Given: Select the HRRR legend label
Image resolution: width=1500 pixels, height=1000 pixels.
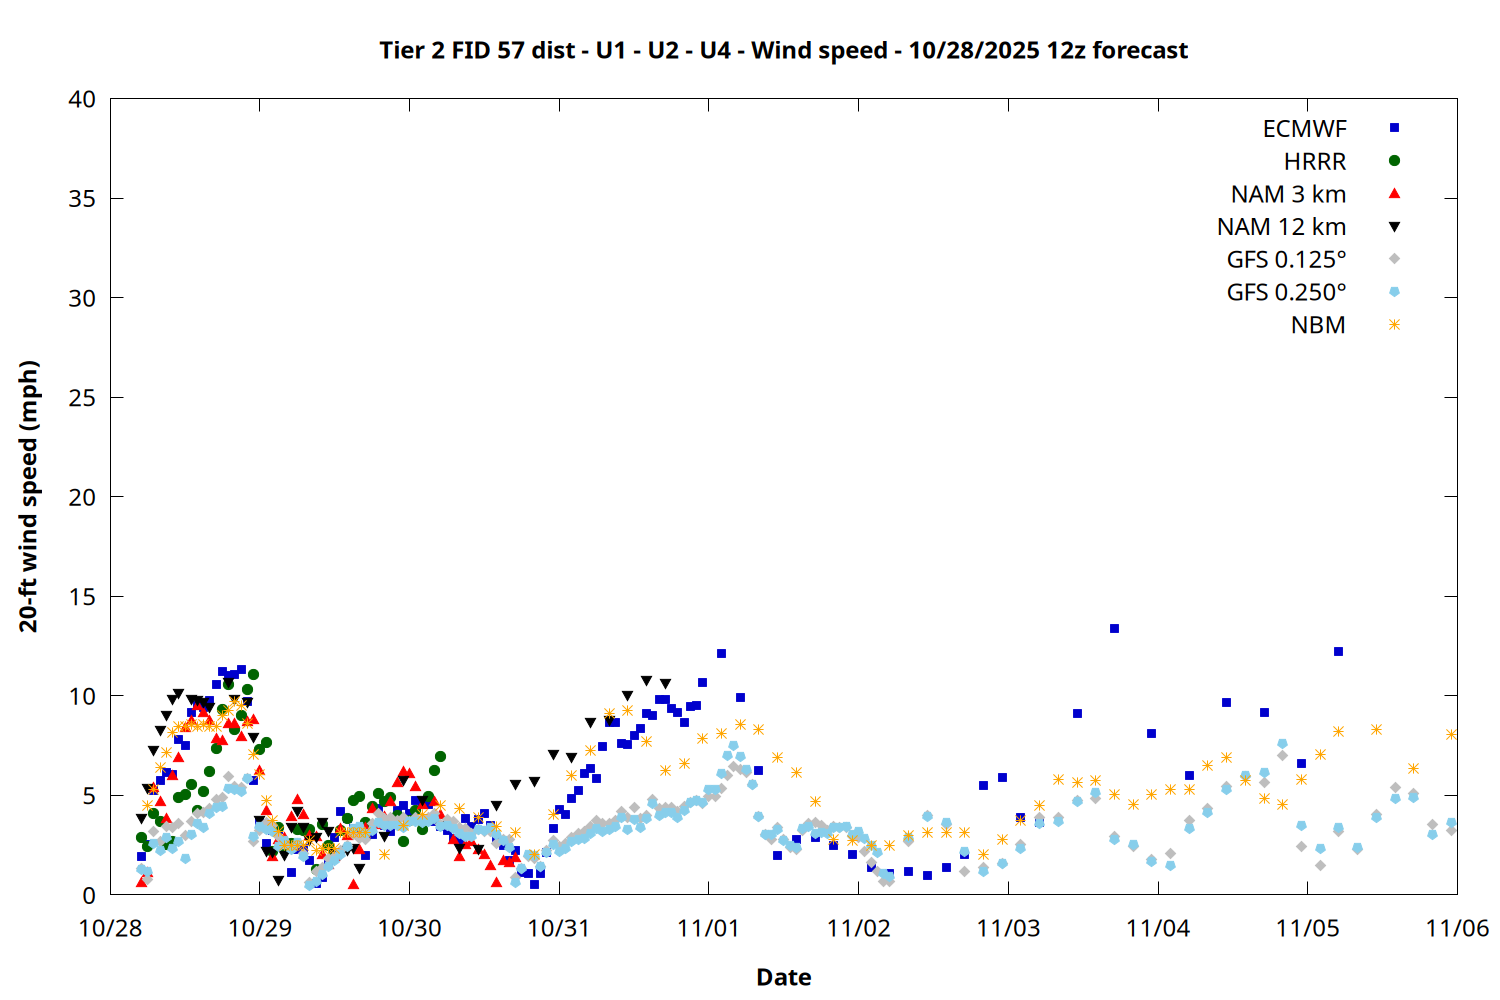Looking at the screenshot, I should pyautogui.click(x=1315, y=162).
